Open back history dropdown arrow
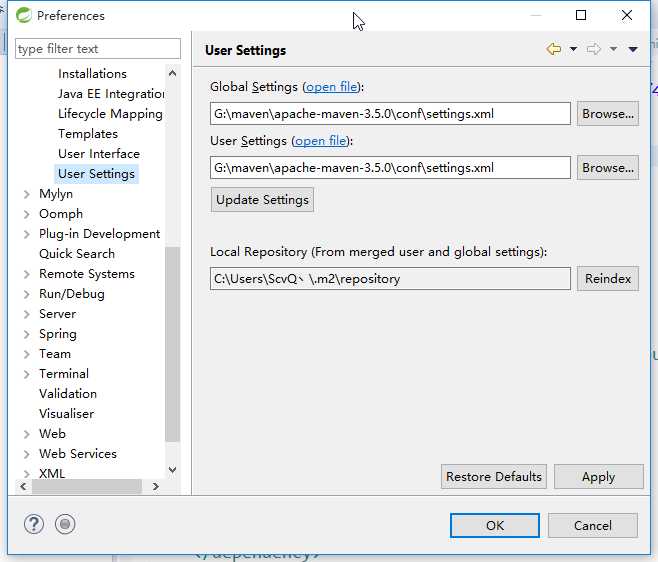 tap(573, 50)
